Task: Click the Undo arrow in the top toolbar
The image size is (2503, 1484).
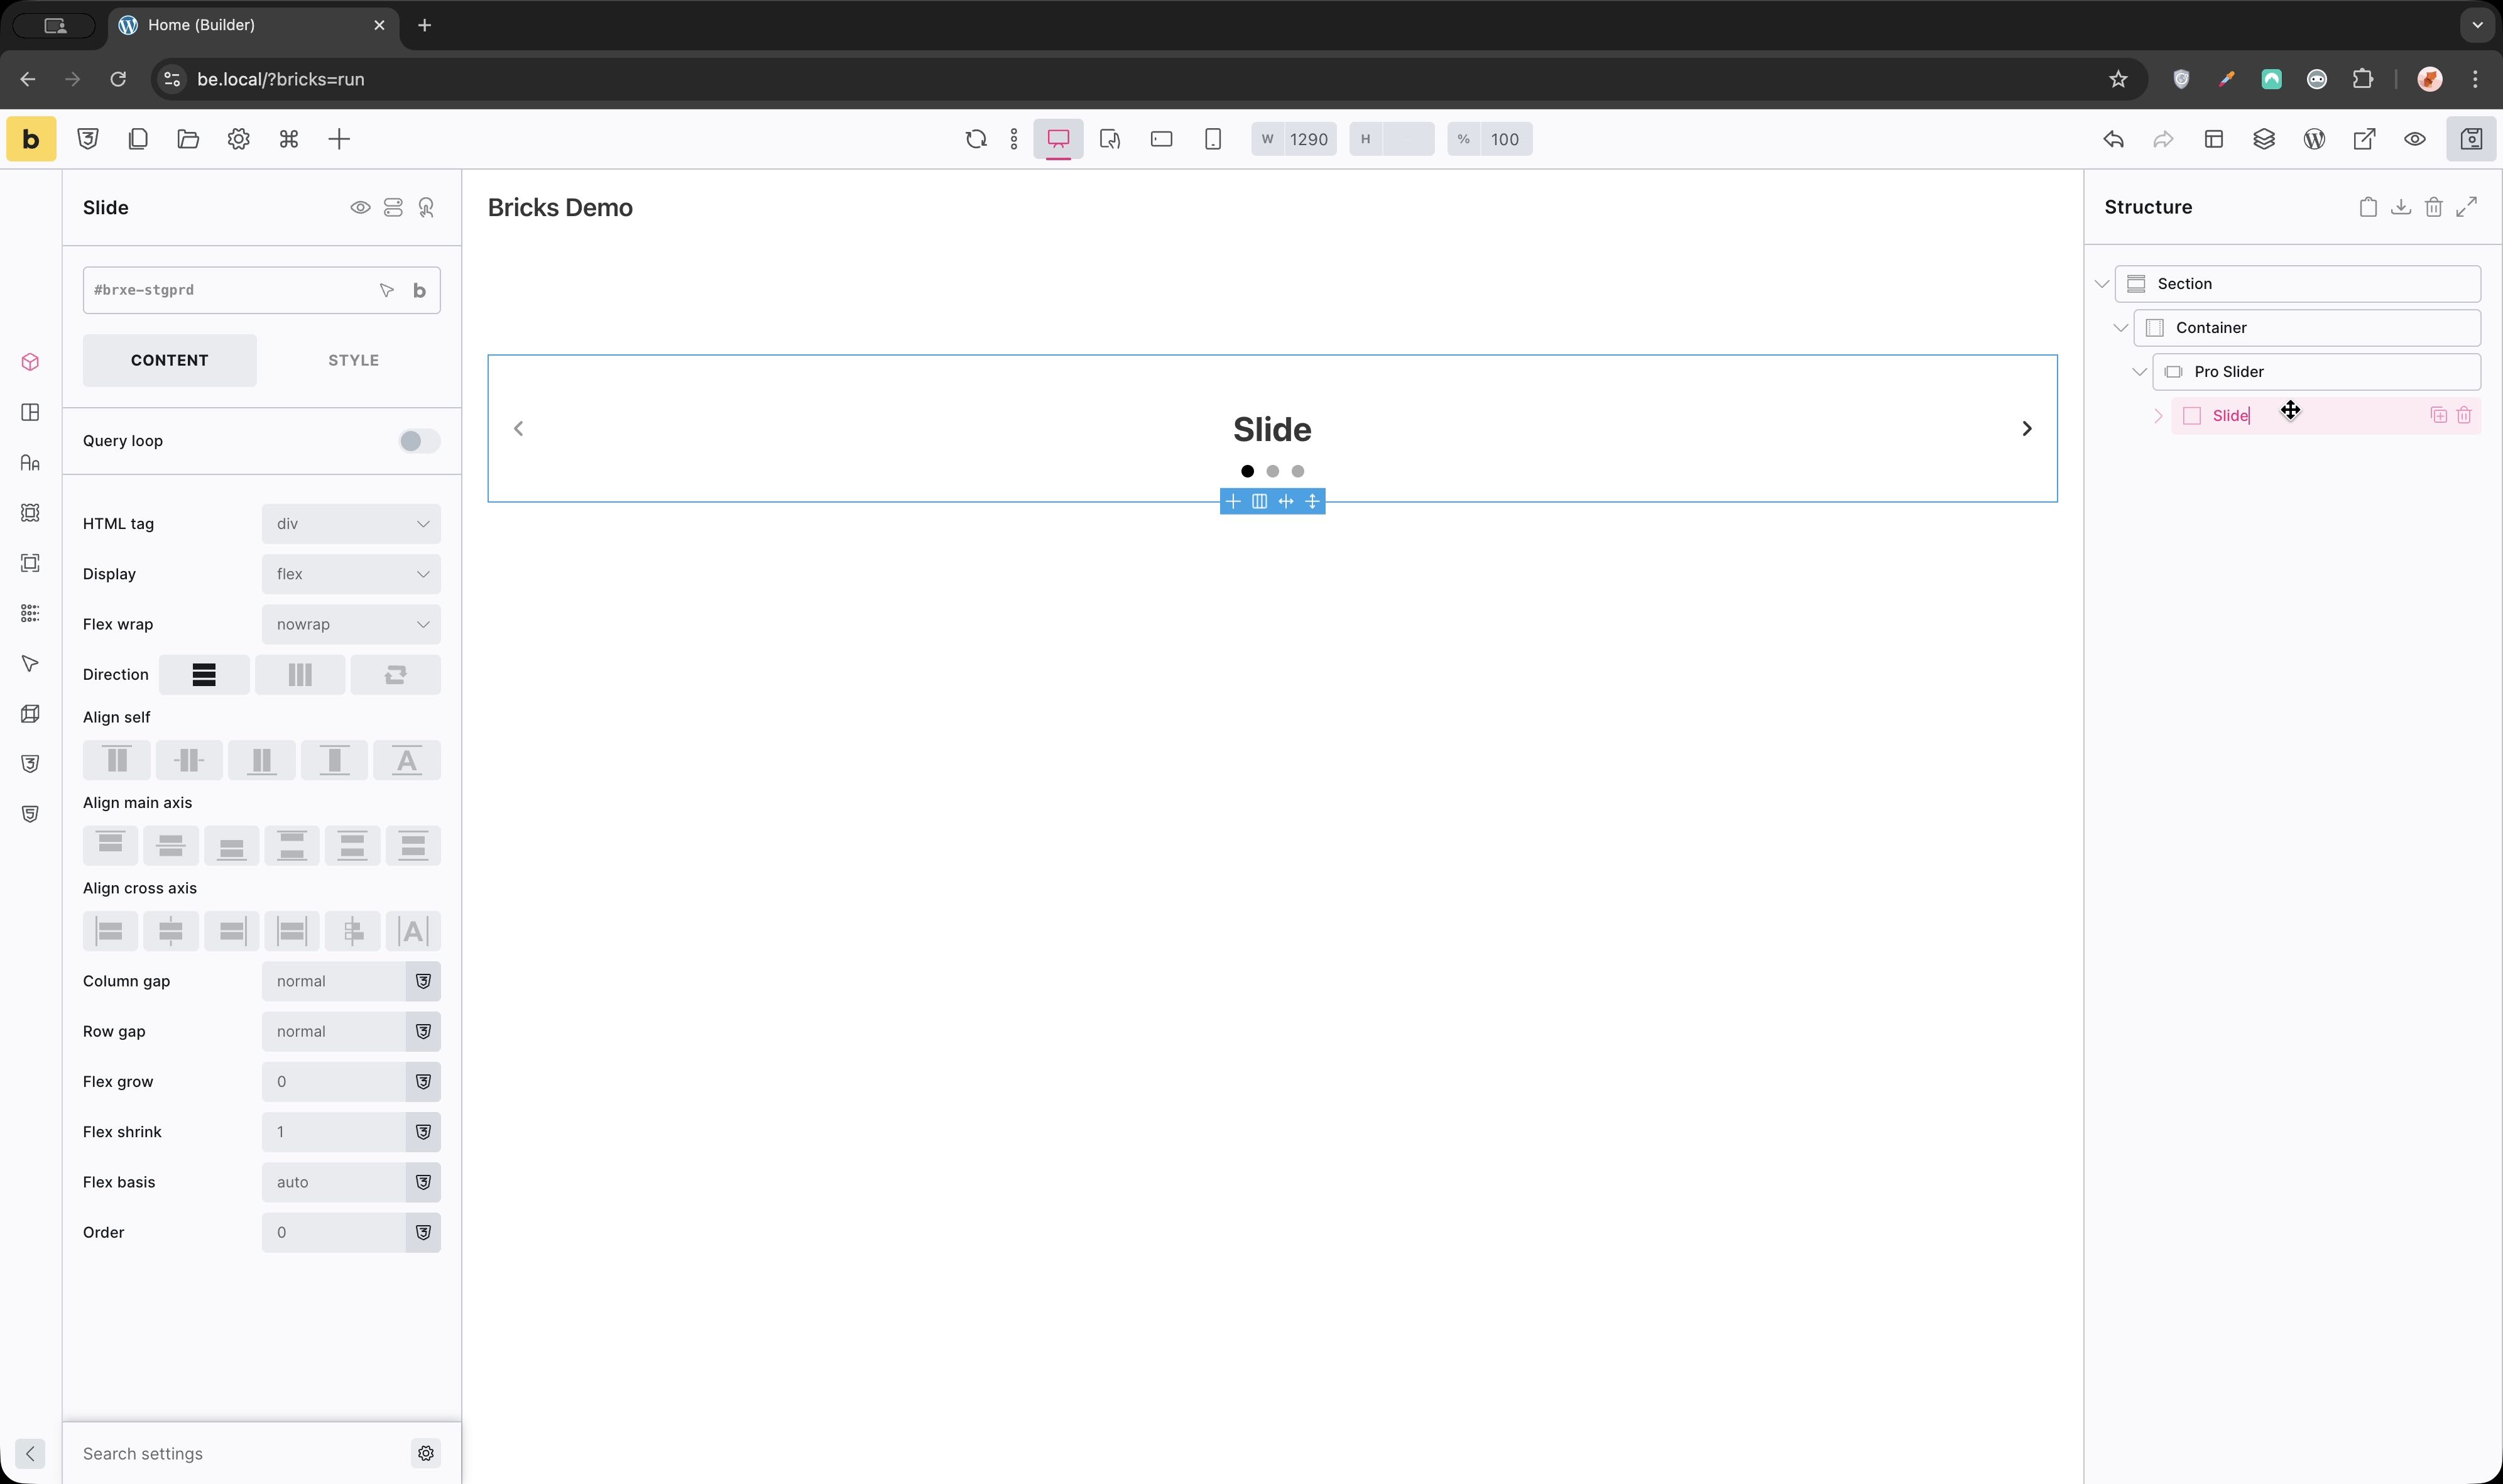Action: [x=2113, y=139]
